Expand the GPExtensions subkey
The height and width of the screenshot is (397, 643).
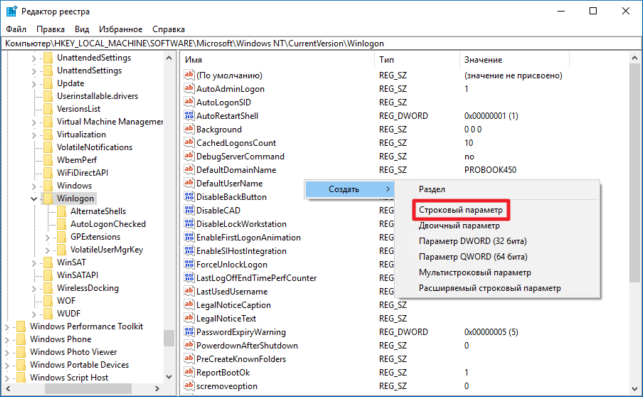[47, 237]
